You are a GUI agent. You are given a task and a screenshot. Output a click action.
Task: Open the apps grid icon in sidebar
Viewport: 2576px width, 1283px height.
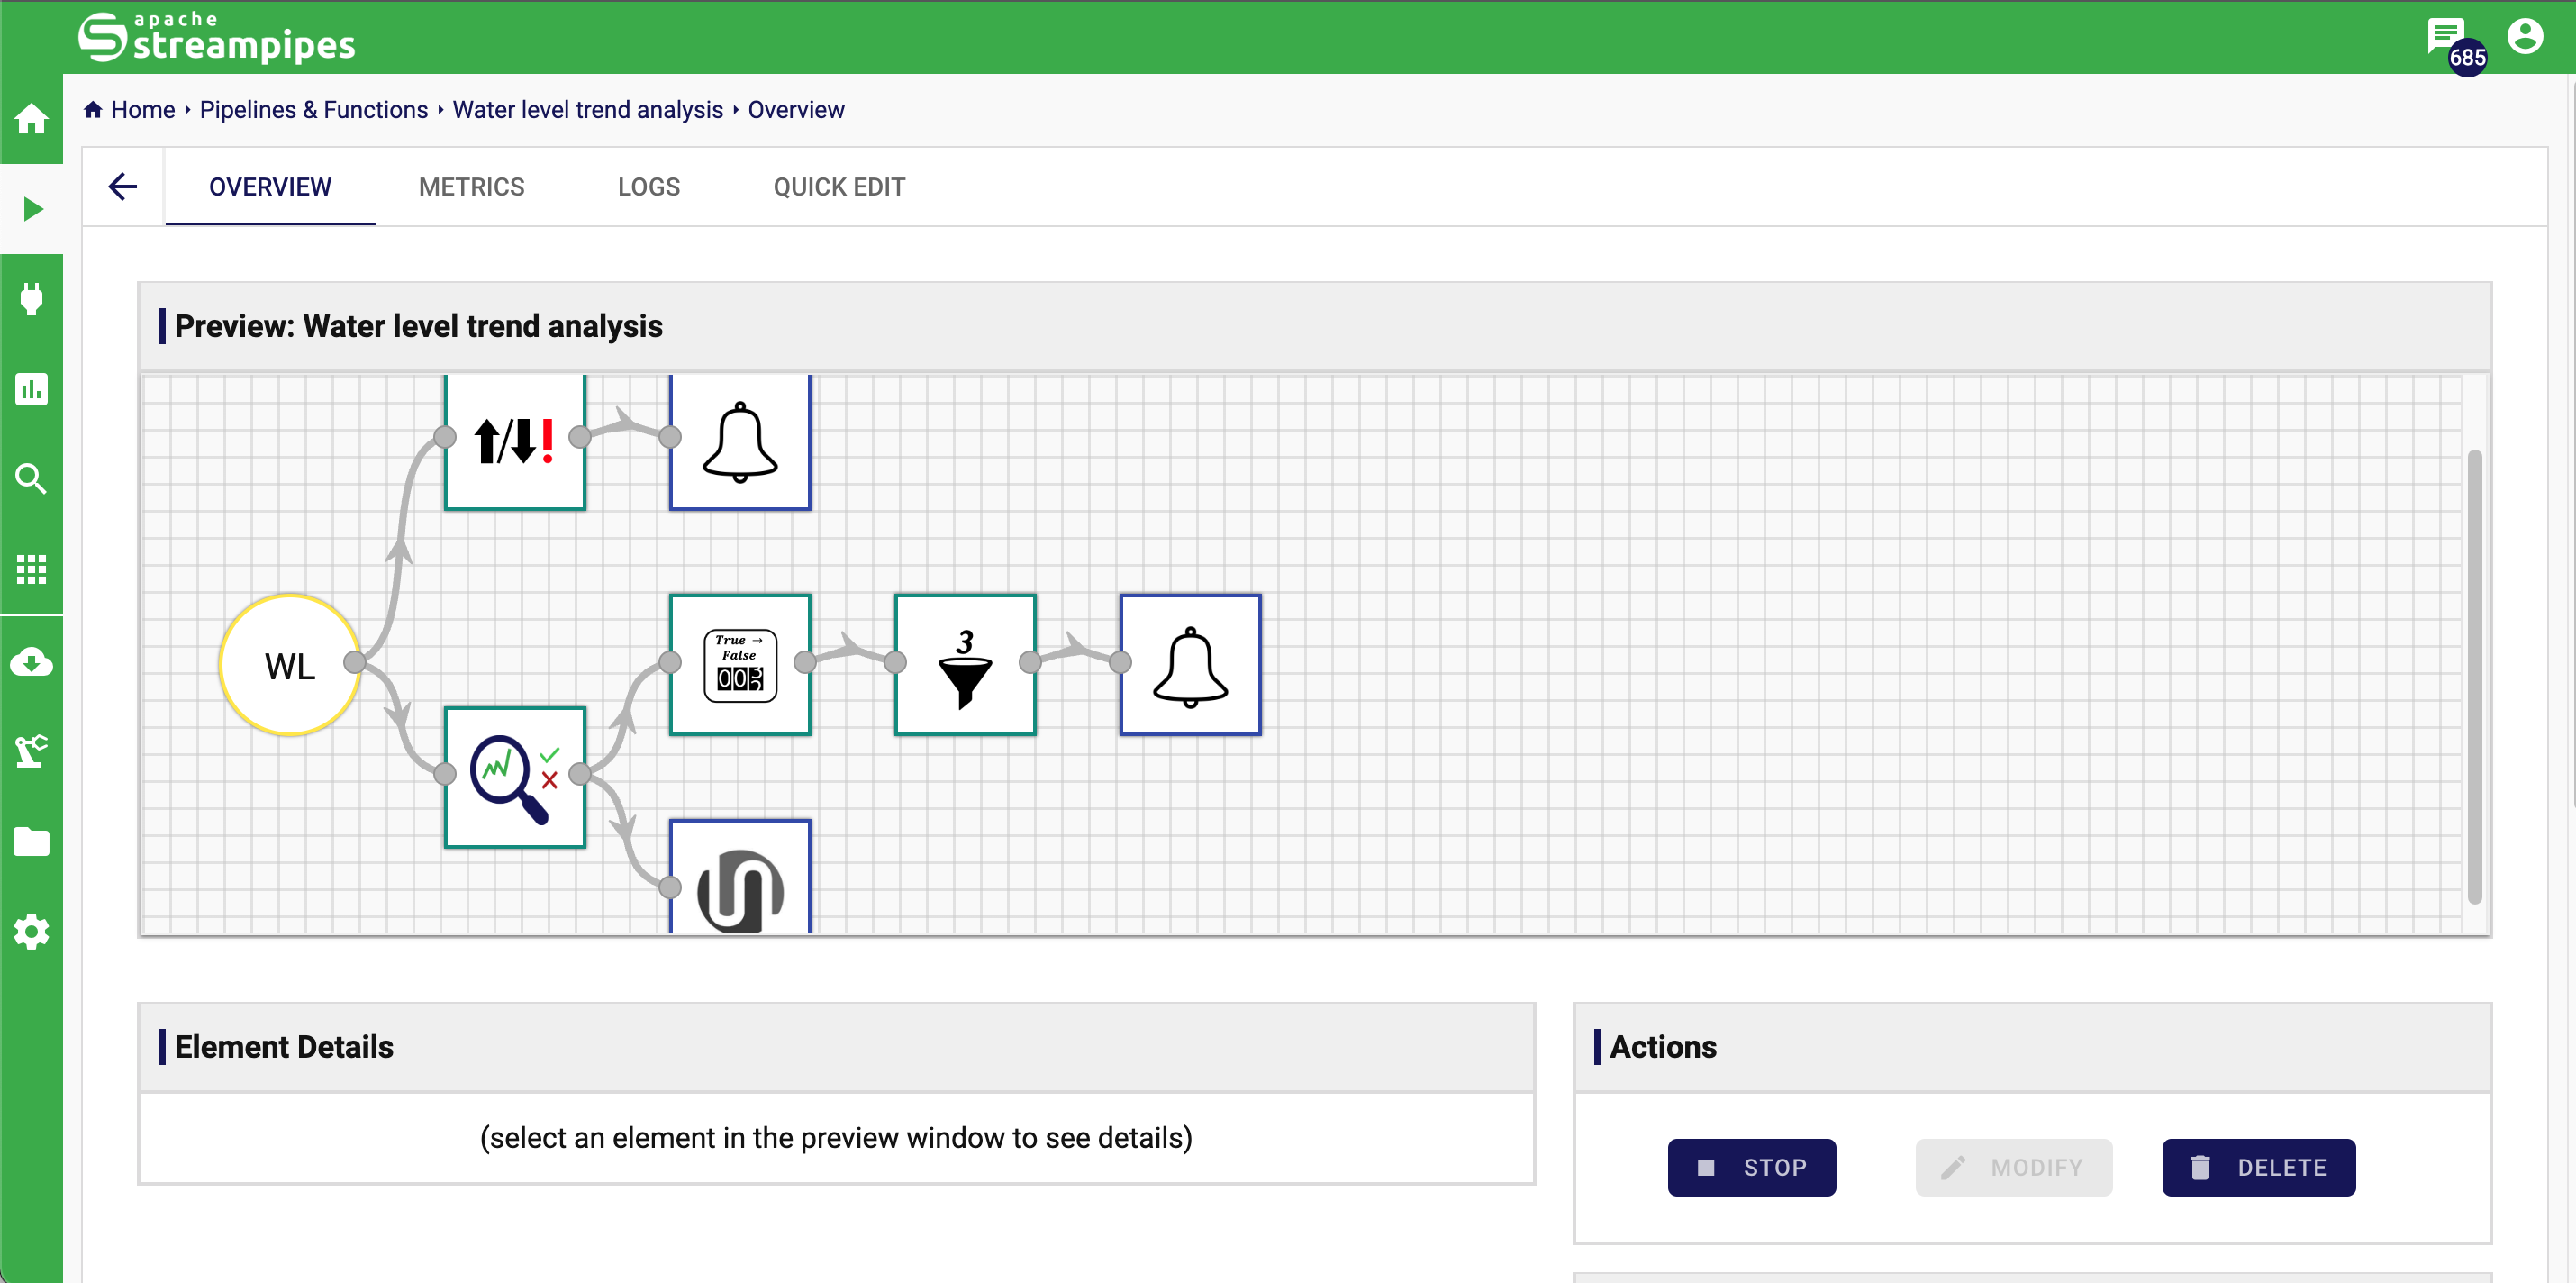point(31,569)
